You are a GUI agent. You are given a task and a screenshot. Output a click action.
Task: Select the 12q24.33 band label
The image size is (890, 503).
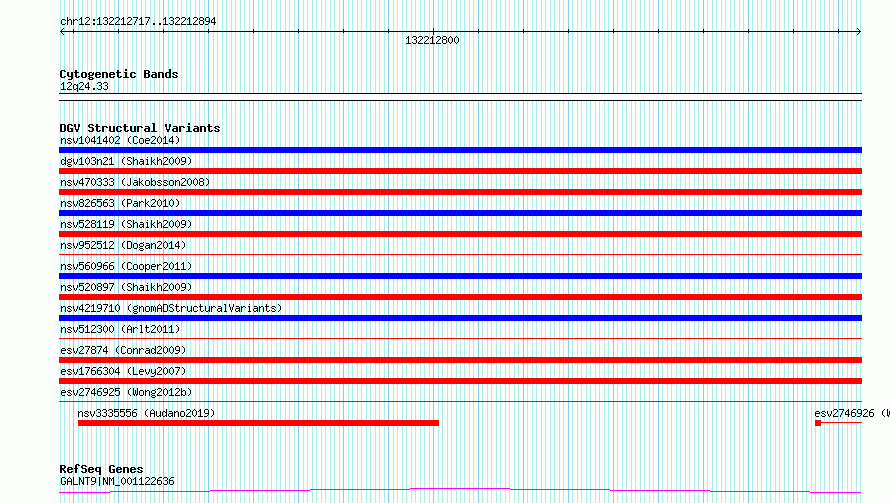(x=84, y=86)
